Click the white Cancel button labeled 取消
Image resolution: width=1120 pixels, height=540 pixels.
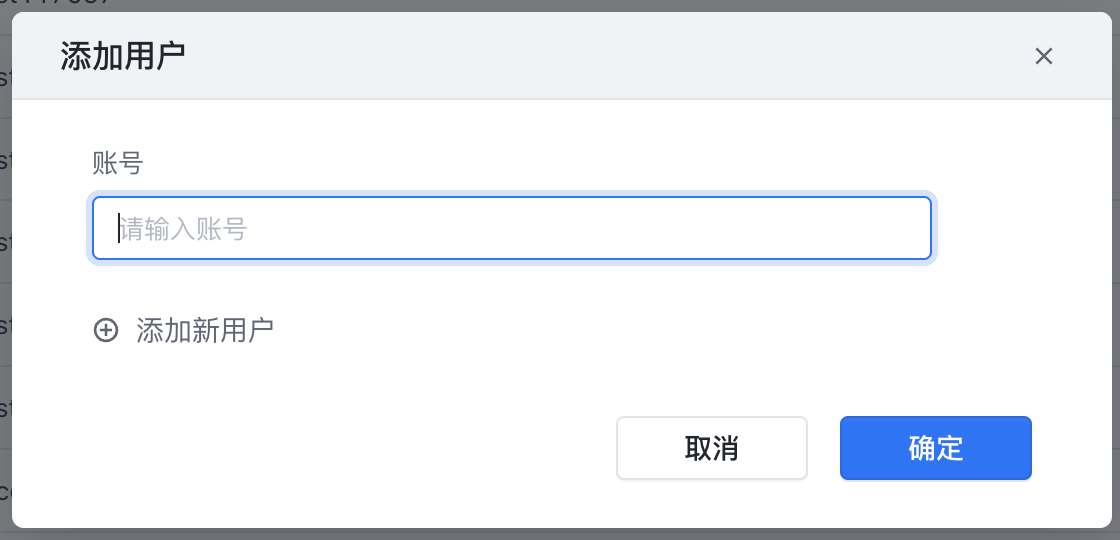tap(711, 448)
